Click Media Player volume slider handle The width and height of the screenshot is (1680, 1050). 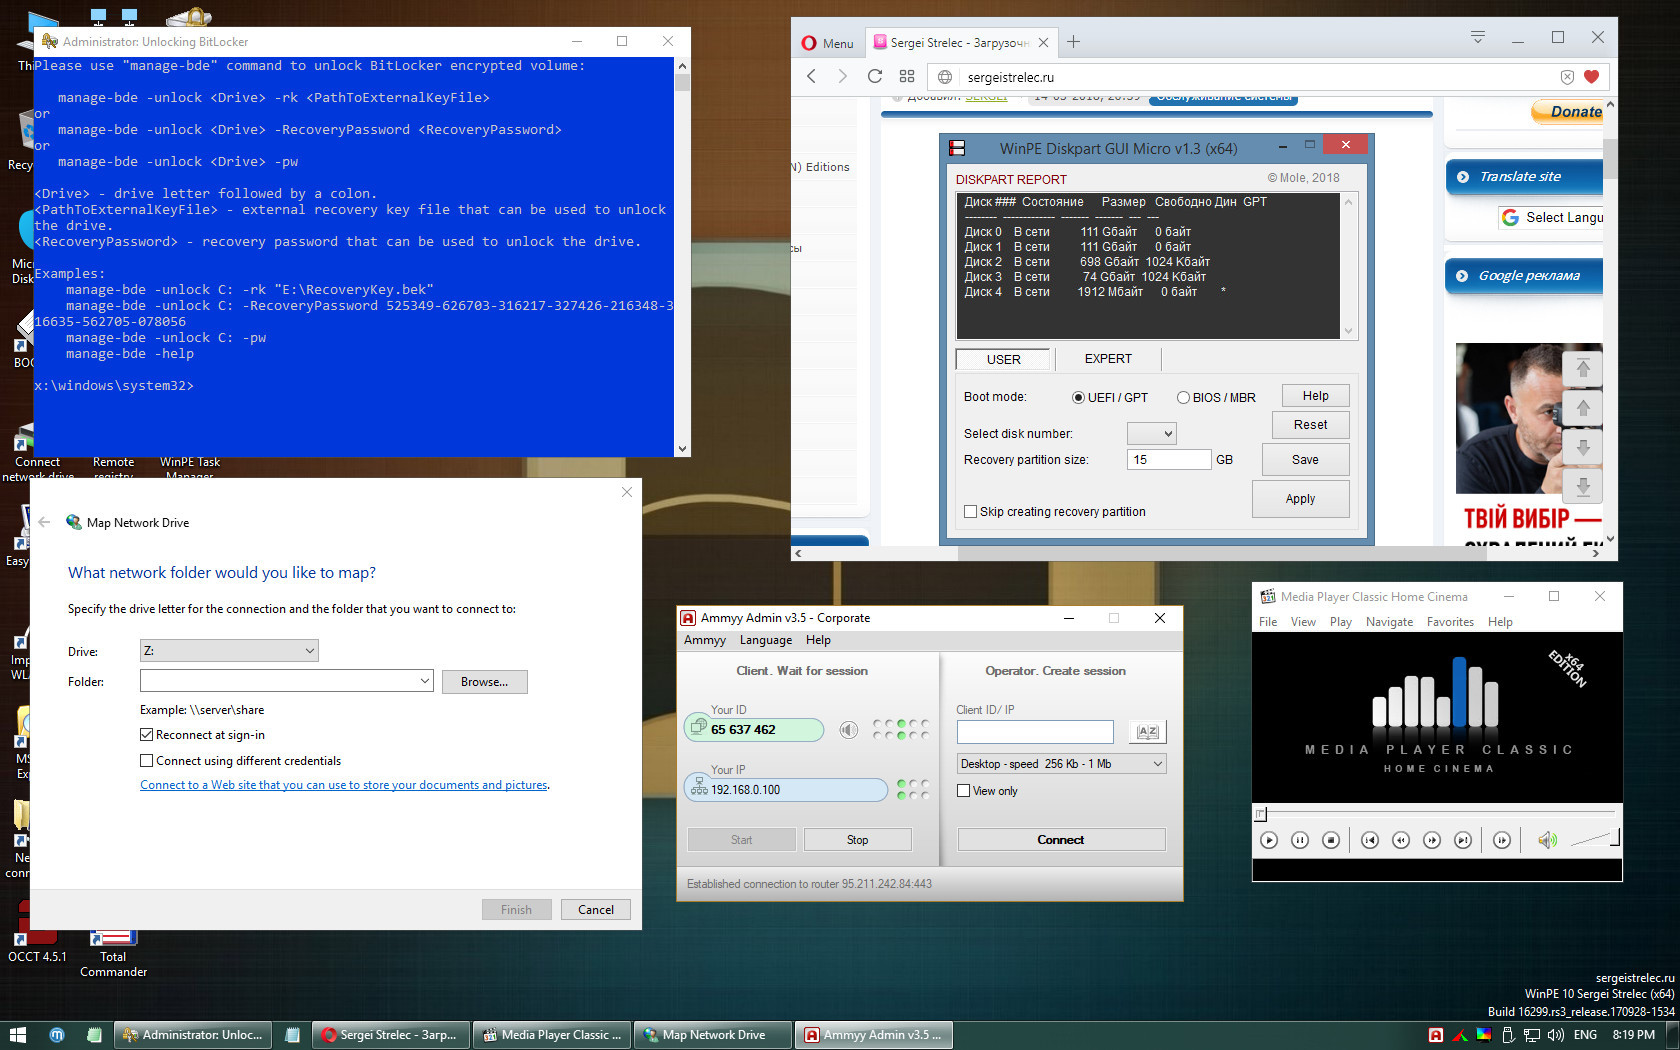pos(1614,837)
